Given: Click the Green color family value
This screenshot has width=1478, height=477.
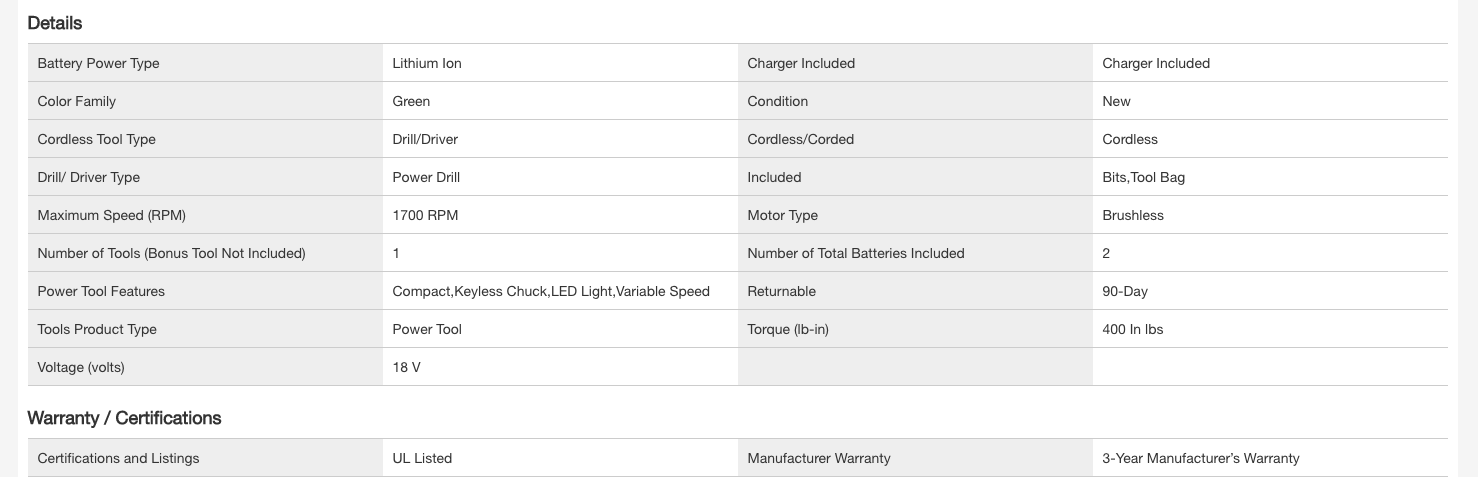Looking at the screenshot, I should (x=411, y=101).
